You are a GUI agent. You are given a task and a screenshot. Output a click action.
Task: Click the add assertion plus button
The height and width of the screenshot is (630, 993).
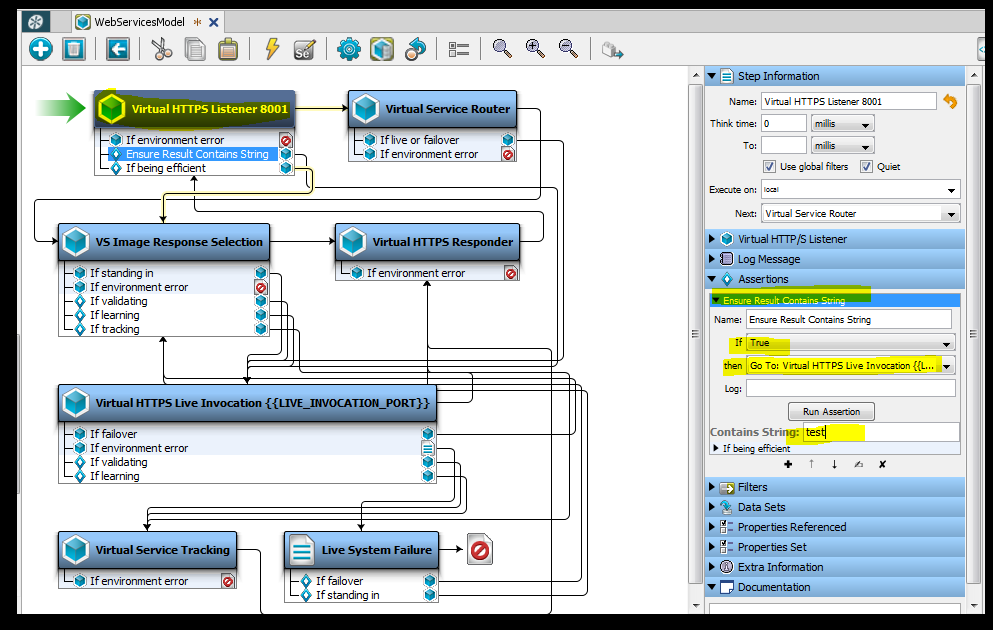coord(788,465)
